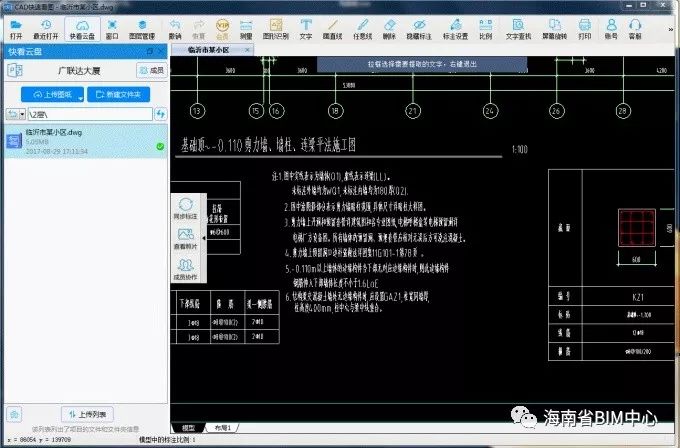
Task: Click the red KZ1 column section drawing
Action: tap(637, 228)
